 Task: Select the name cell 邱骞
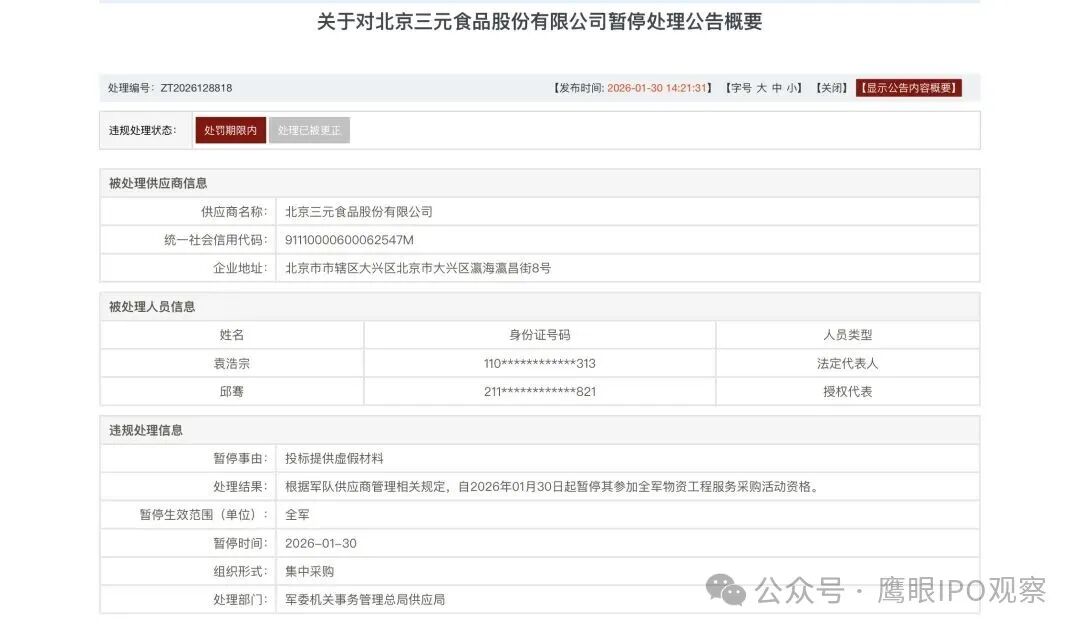coord(231,392)
